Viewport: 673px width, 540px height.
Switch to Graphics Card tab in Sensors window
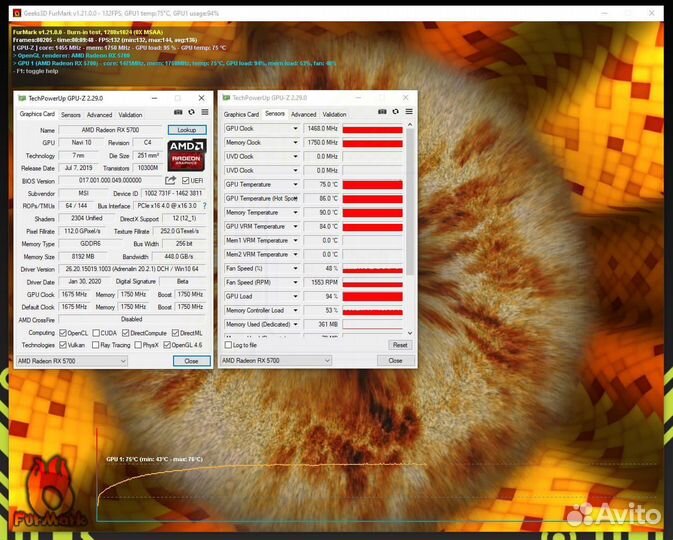point(241,115)
